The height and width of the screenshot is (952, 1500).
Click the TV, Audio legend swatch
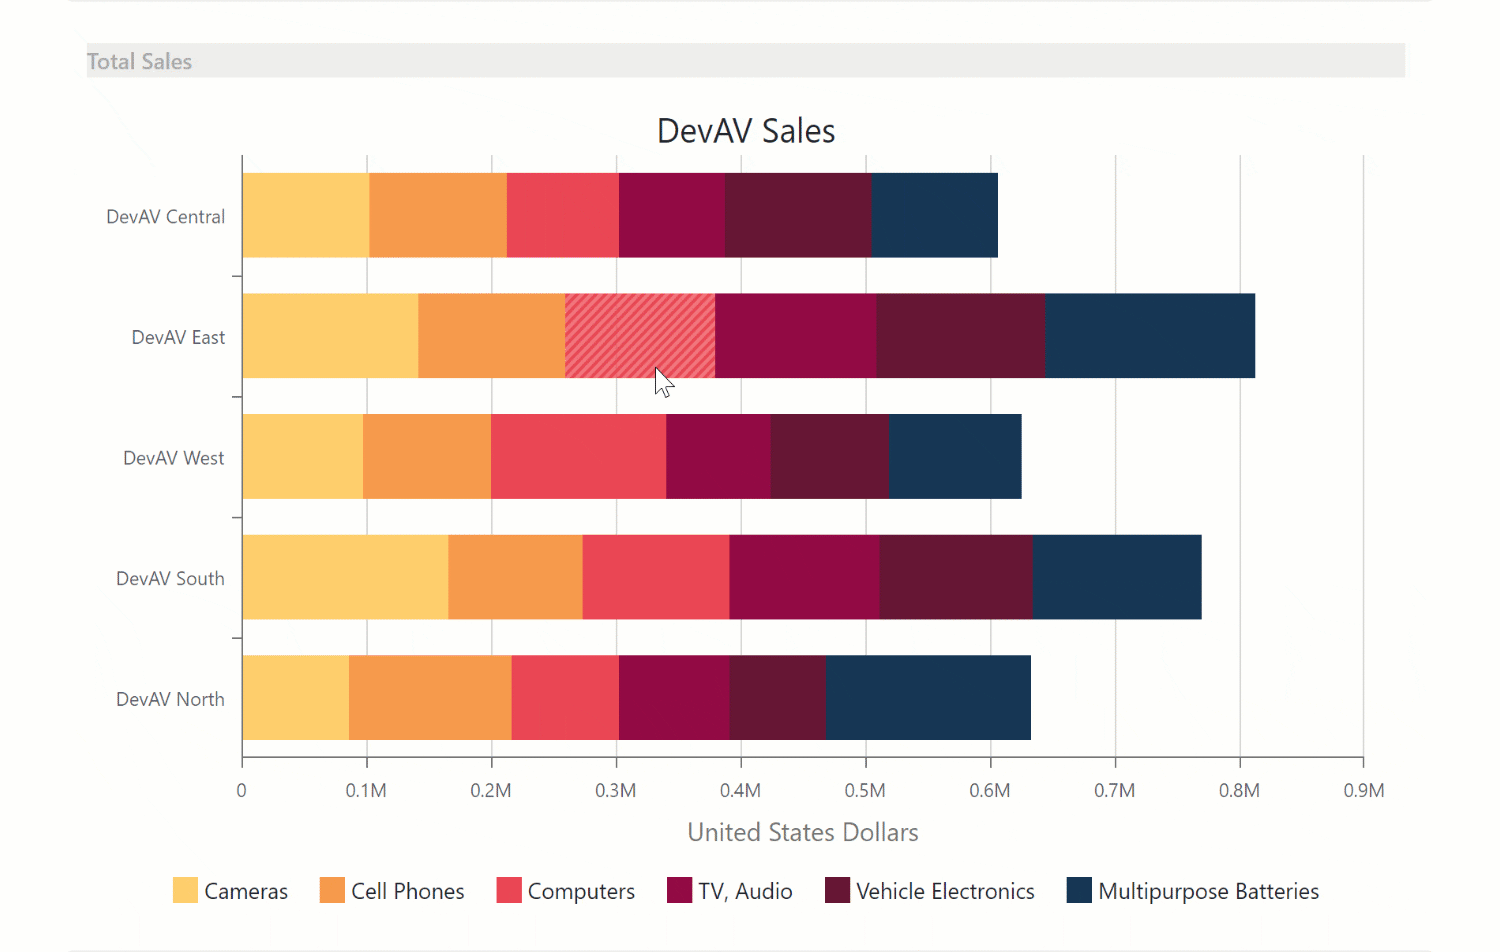pos(679,890)
